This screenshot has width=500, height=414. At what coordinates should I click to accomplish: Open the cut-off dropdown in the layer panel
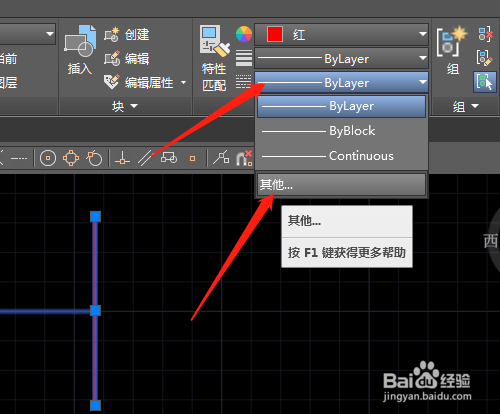coord(28,34)
